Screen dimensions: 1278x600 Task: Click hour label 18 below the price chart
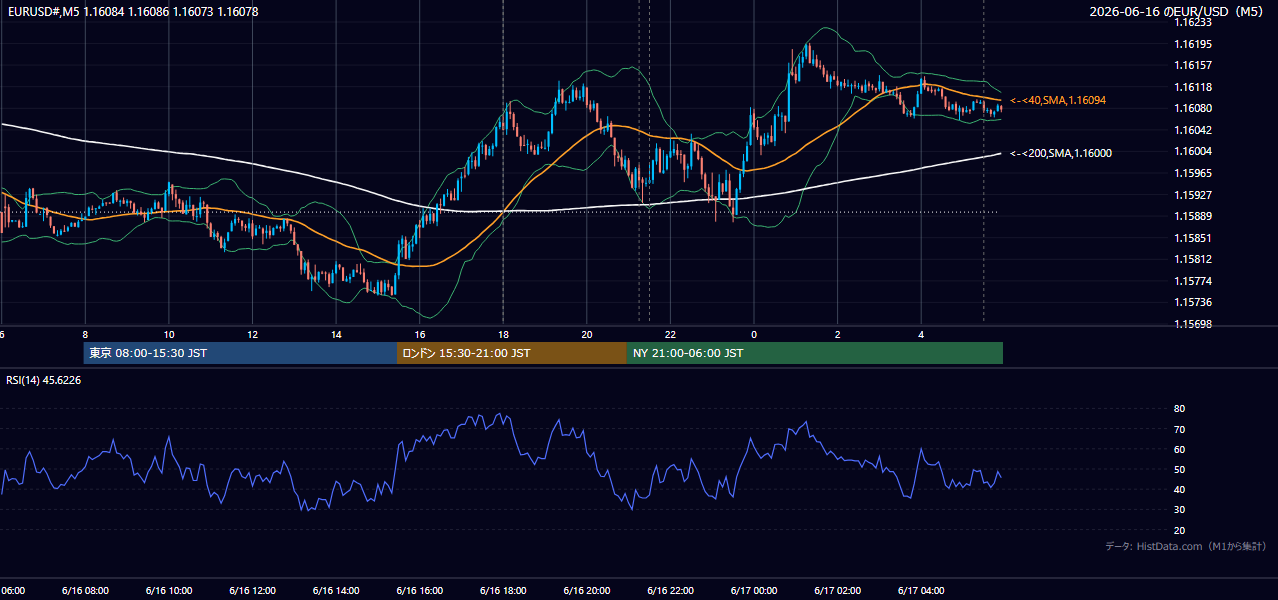click(503, 334)
